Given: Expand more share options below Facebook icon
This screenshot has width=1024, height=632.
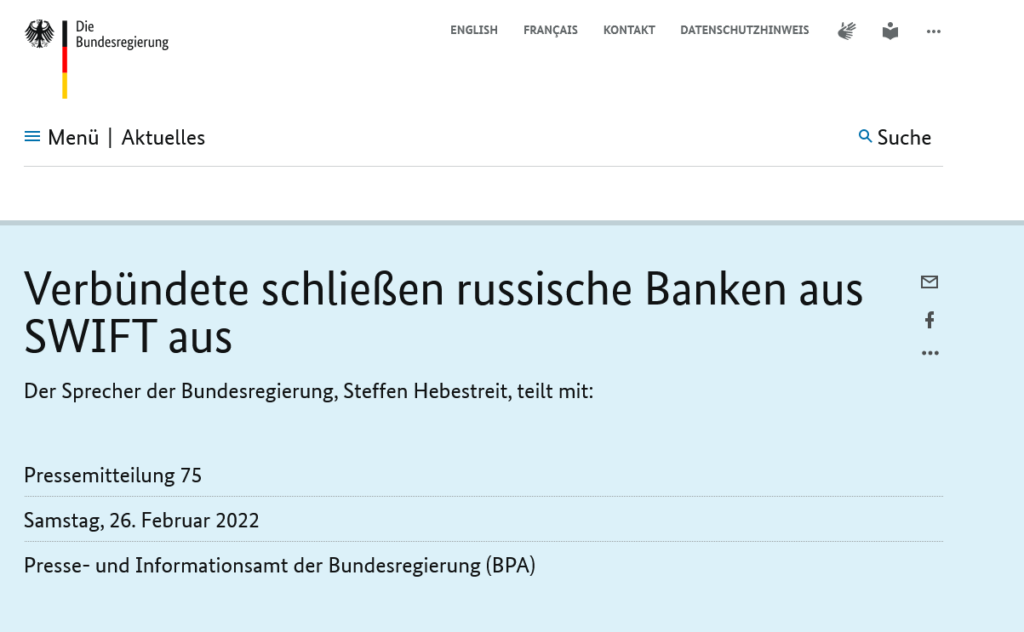Looking at the screenshot, I should 930,353.
